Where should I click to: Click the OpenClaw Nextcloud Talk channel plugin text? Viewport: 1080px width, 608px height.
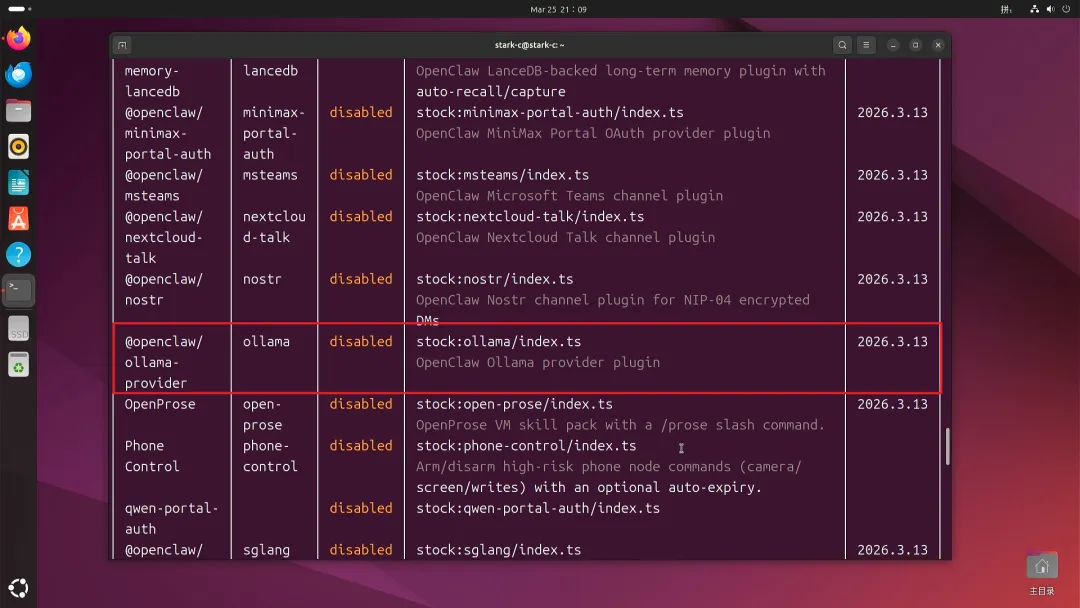pyautogui.click(x=565, y=238)
